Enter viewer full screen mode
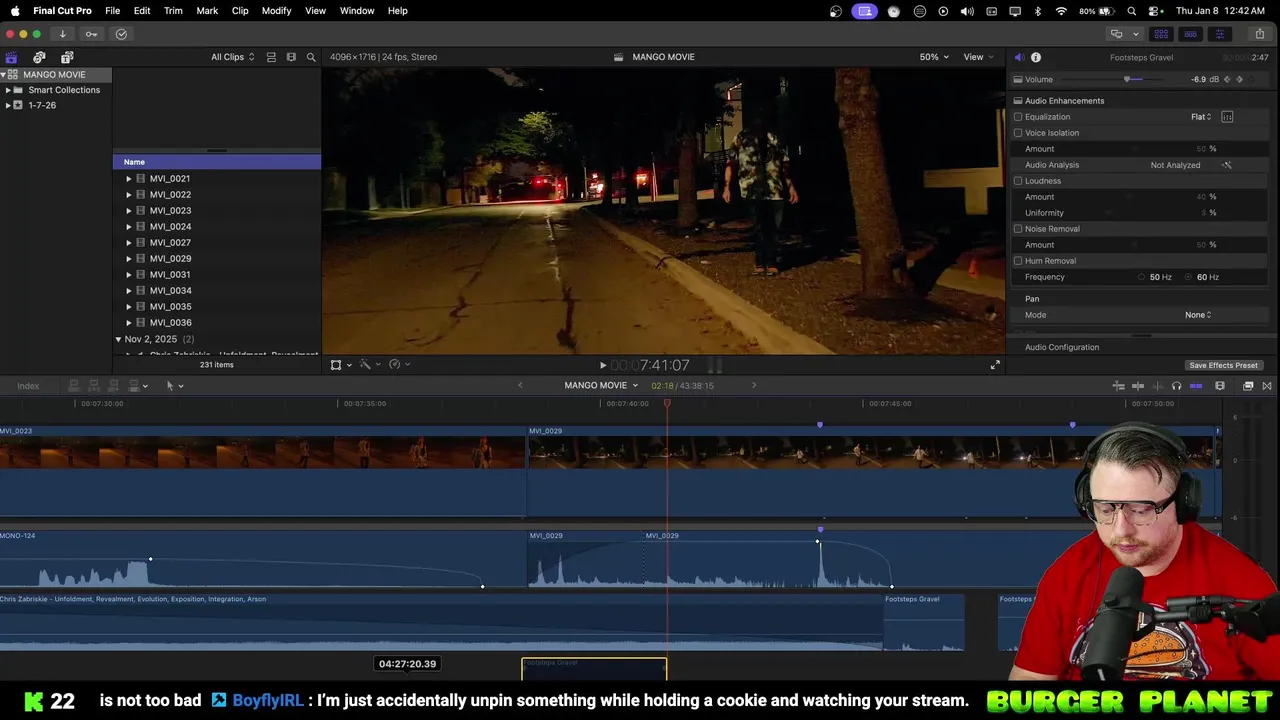 tap(995, 365)
